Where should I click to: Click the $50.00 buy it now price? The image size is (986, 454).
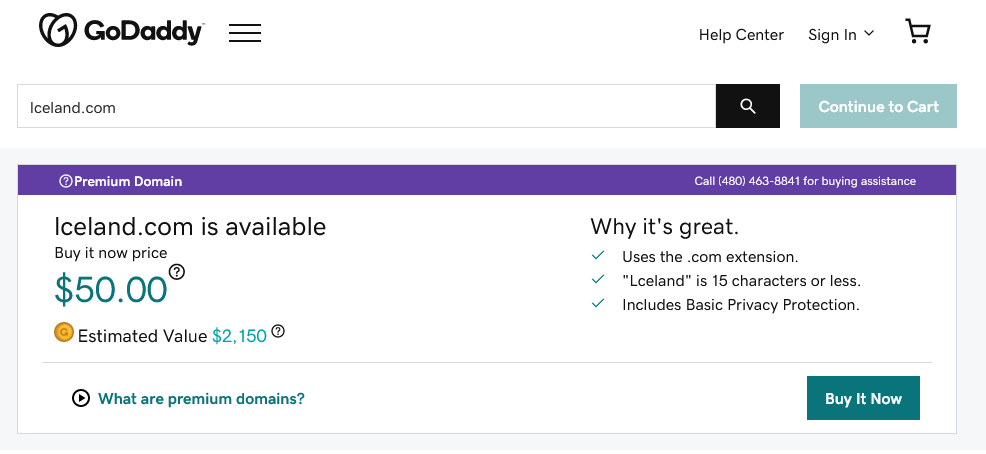(111, 290)
